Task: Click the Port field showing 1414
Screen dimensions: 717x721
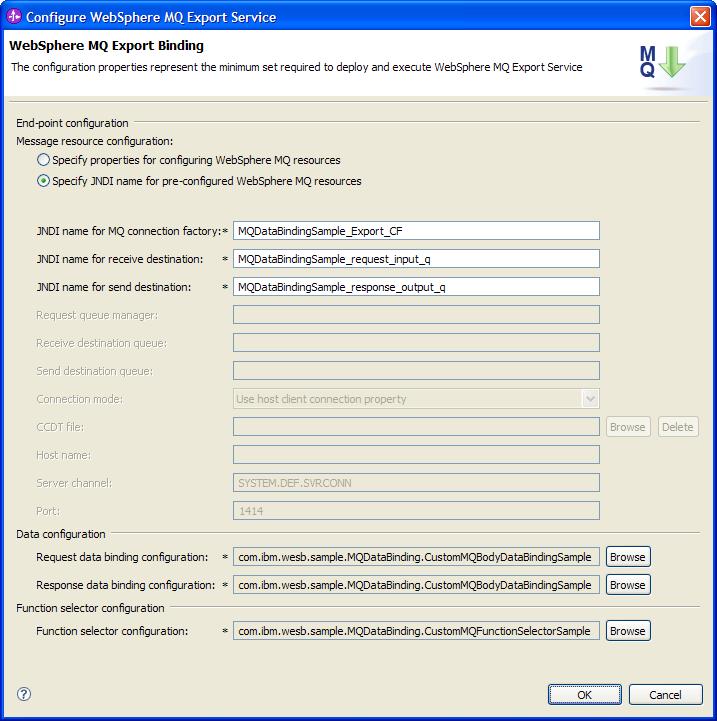Action: point(416,511)
